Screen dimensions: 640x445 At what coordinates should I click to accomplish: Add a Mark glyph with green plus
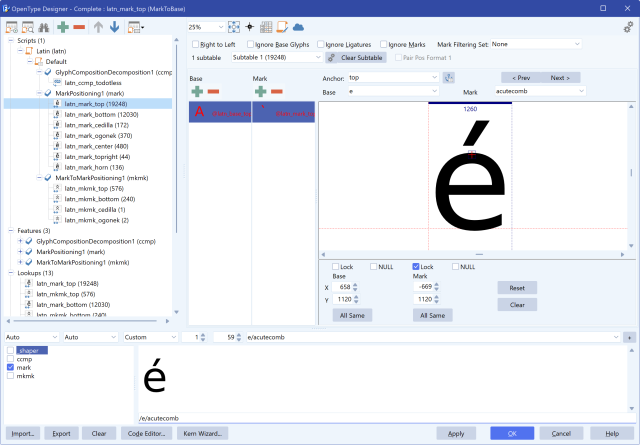(260, 91)
